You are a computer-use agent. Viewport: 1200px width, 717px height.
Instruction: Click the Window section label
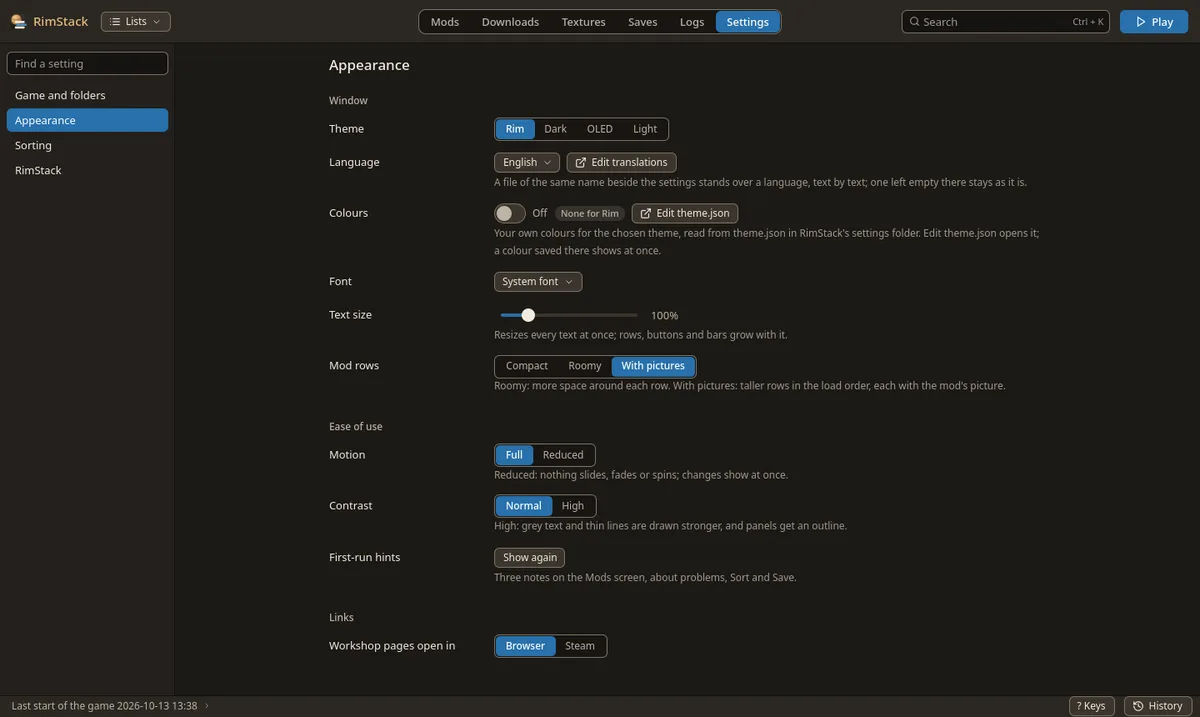(x=348, y=101)
